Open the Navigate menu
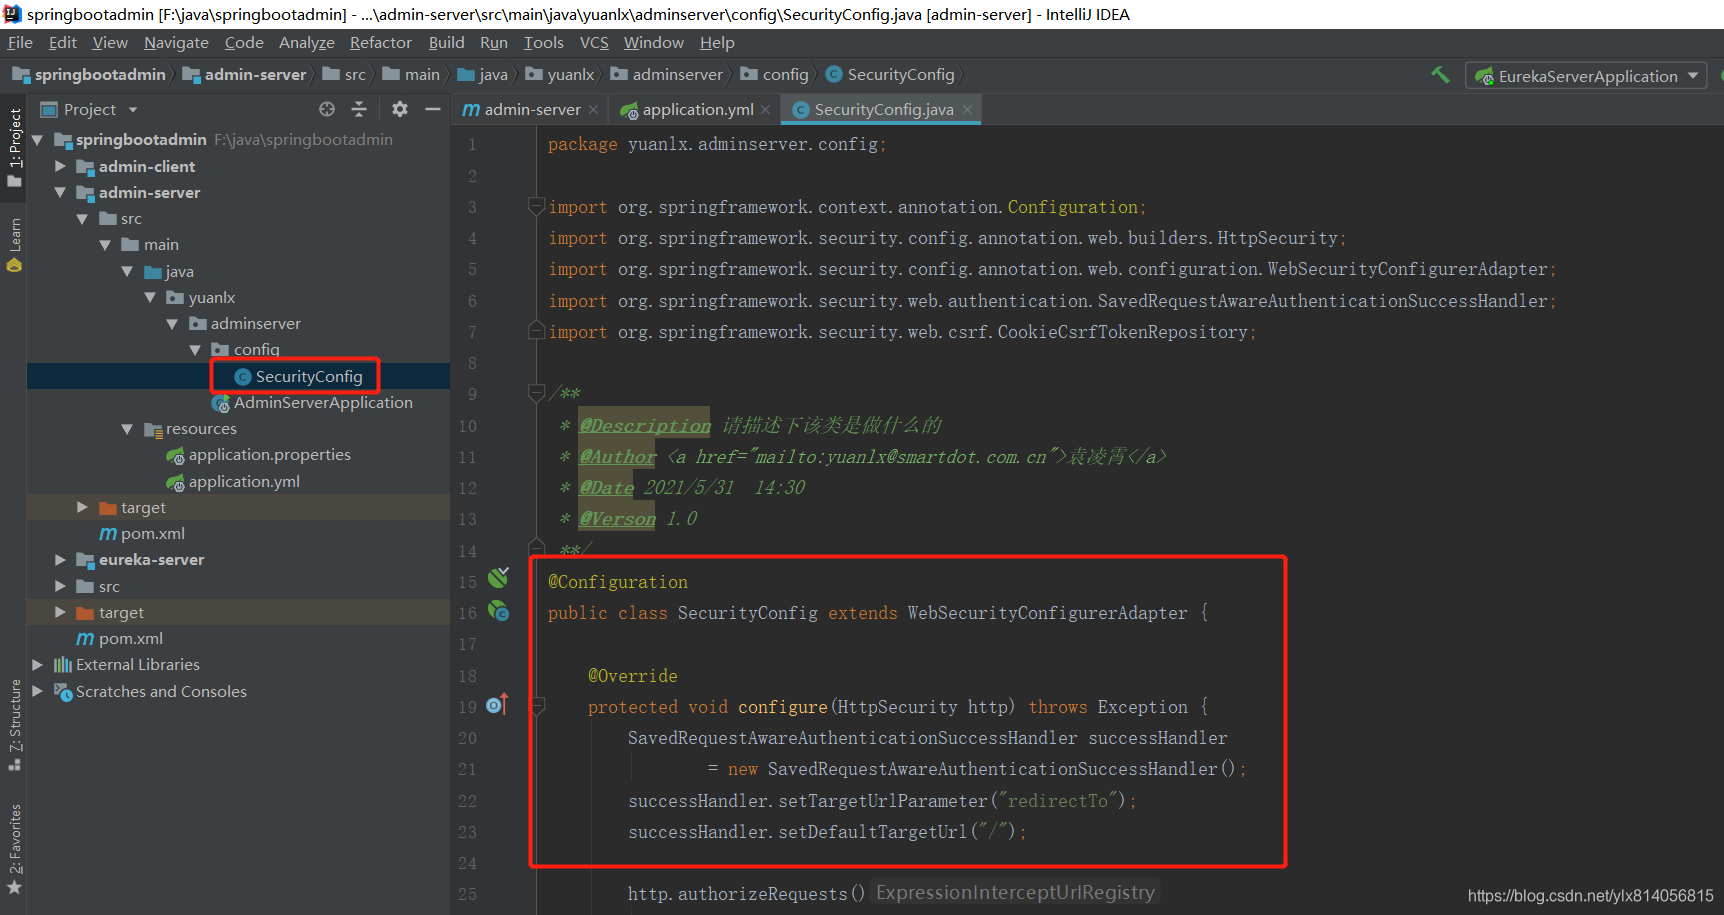This screenshot has height=915, width=1724. coord(176,42)
